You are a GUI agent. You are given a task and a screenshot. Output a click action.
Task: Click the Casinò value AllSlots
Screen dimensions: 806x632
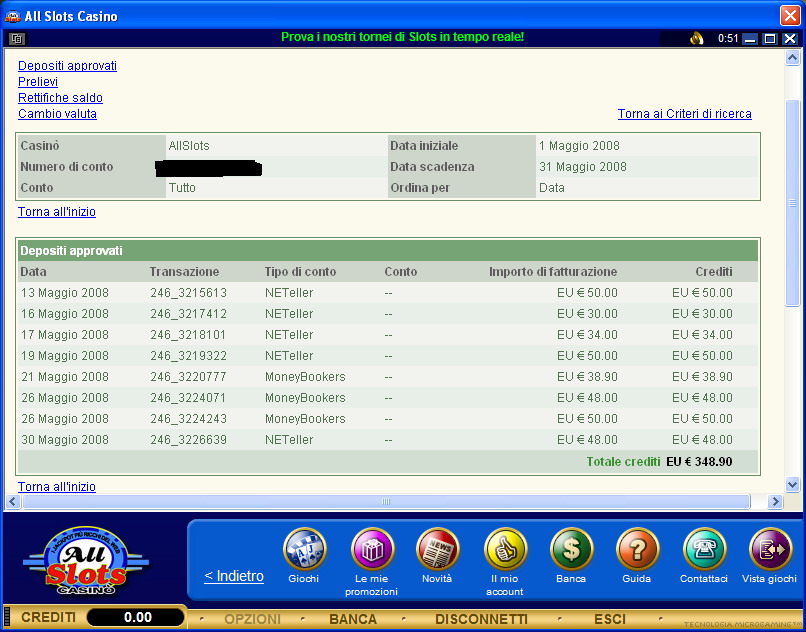coord(189,146)
